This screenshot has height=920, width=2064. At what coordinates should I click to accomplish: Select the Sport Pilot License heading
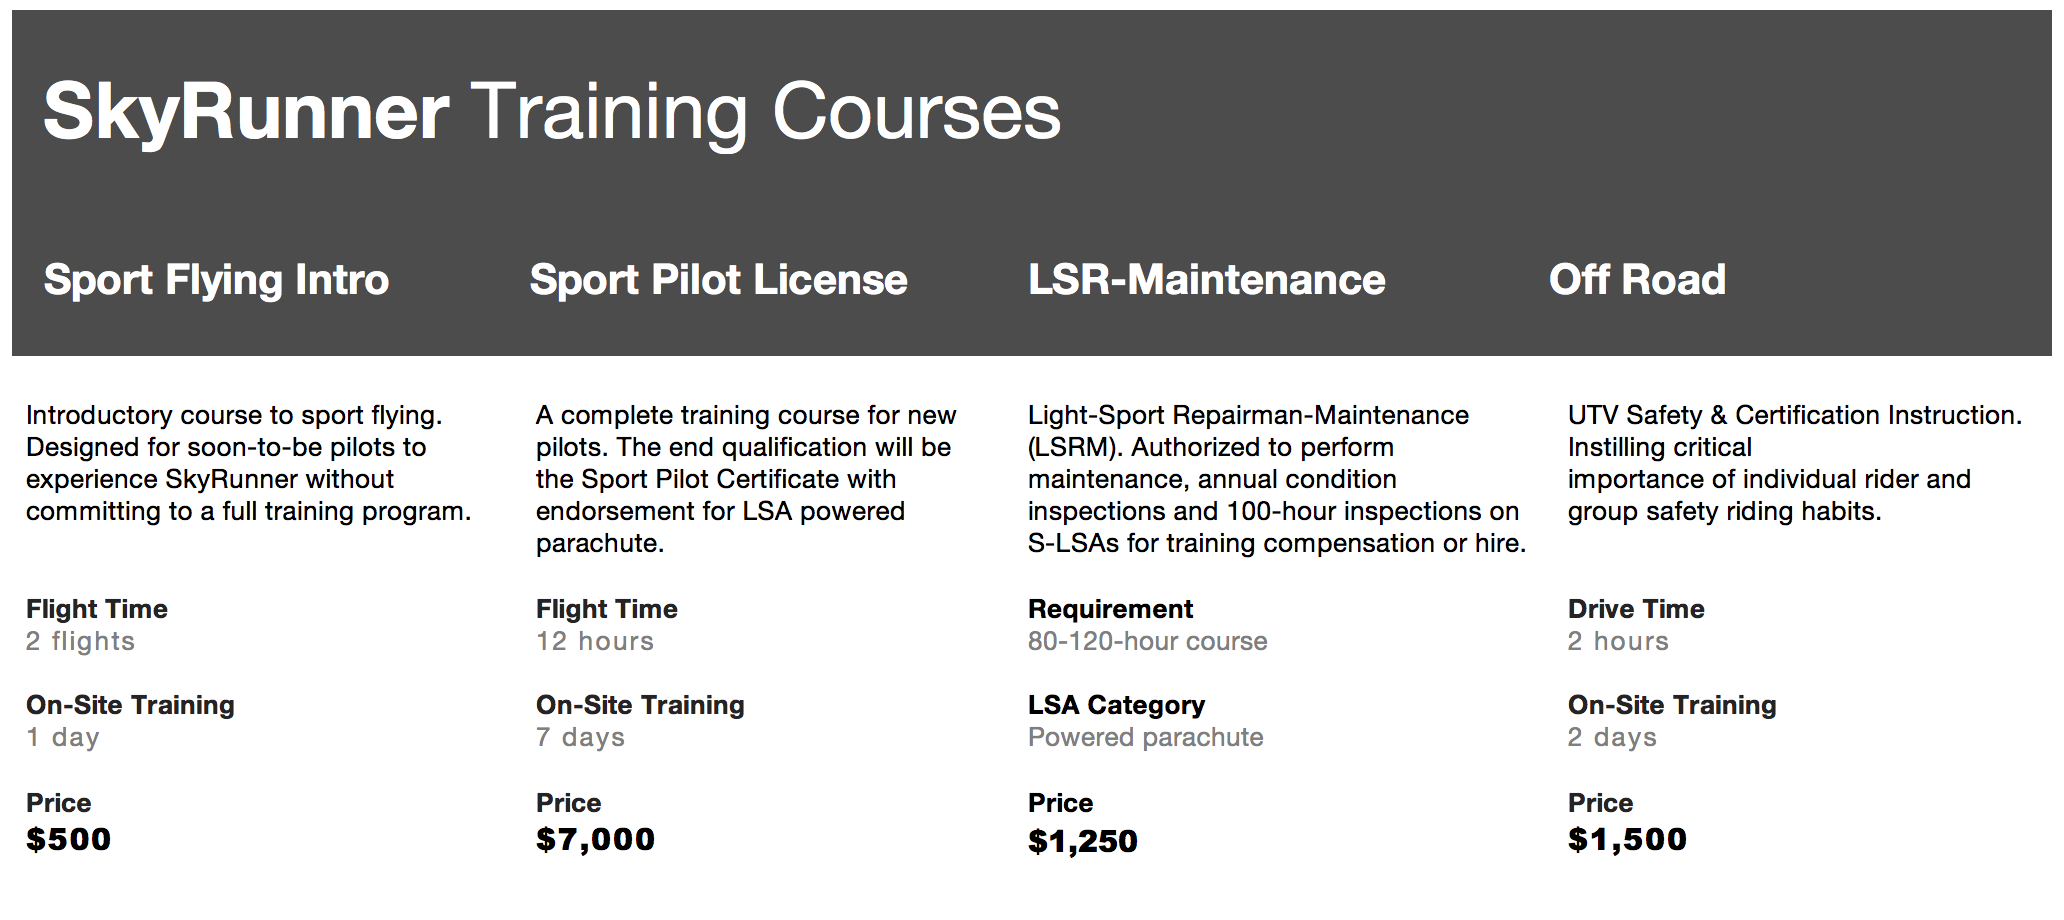pyautogui.click(x=718, y=280)
